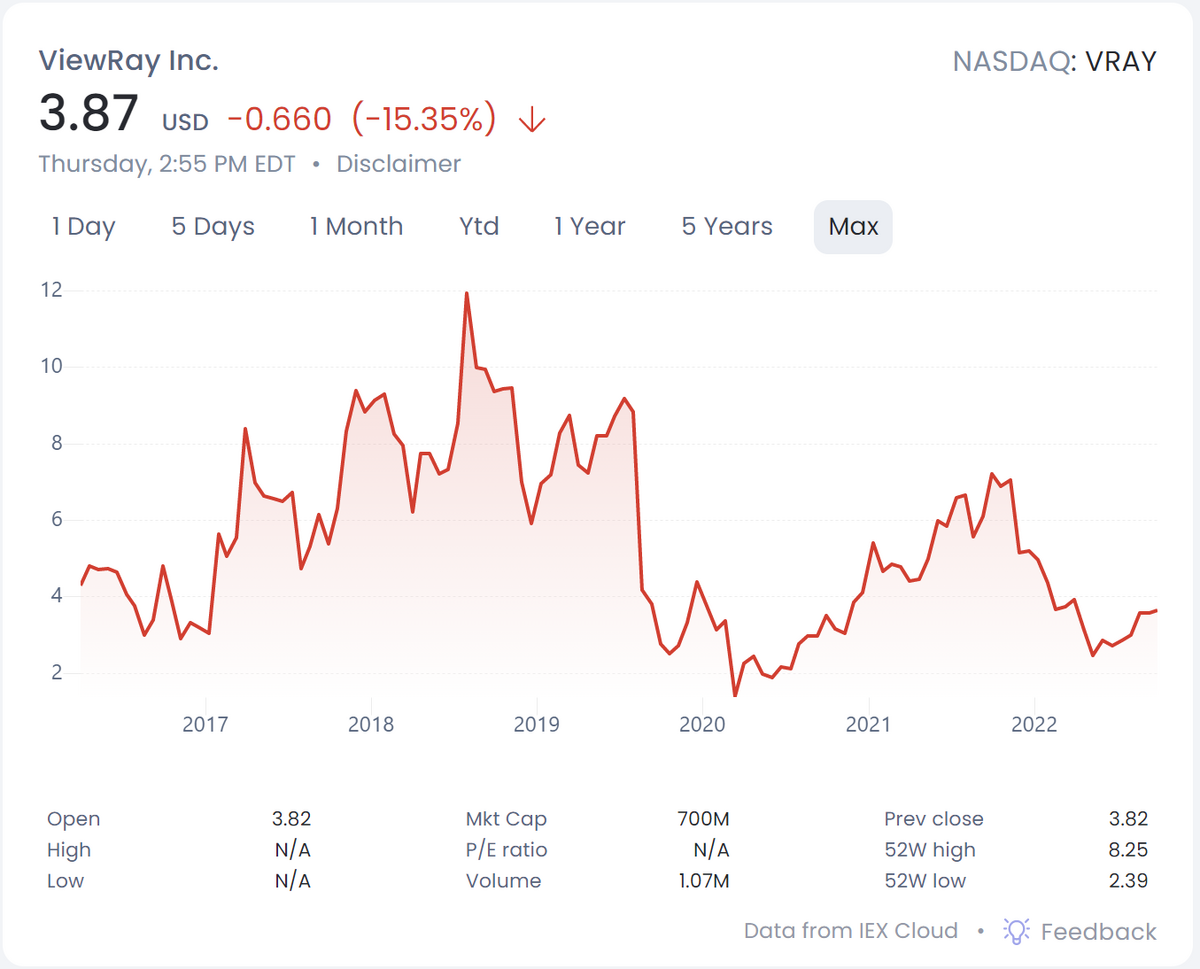This screenshot has width=1200, height=969.
Task: Click the 2017 label on the x-axis
Action: [x=206, y=724]
